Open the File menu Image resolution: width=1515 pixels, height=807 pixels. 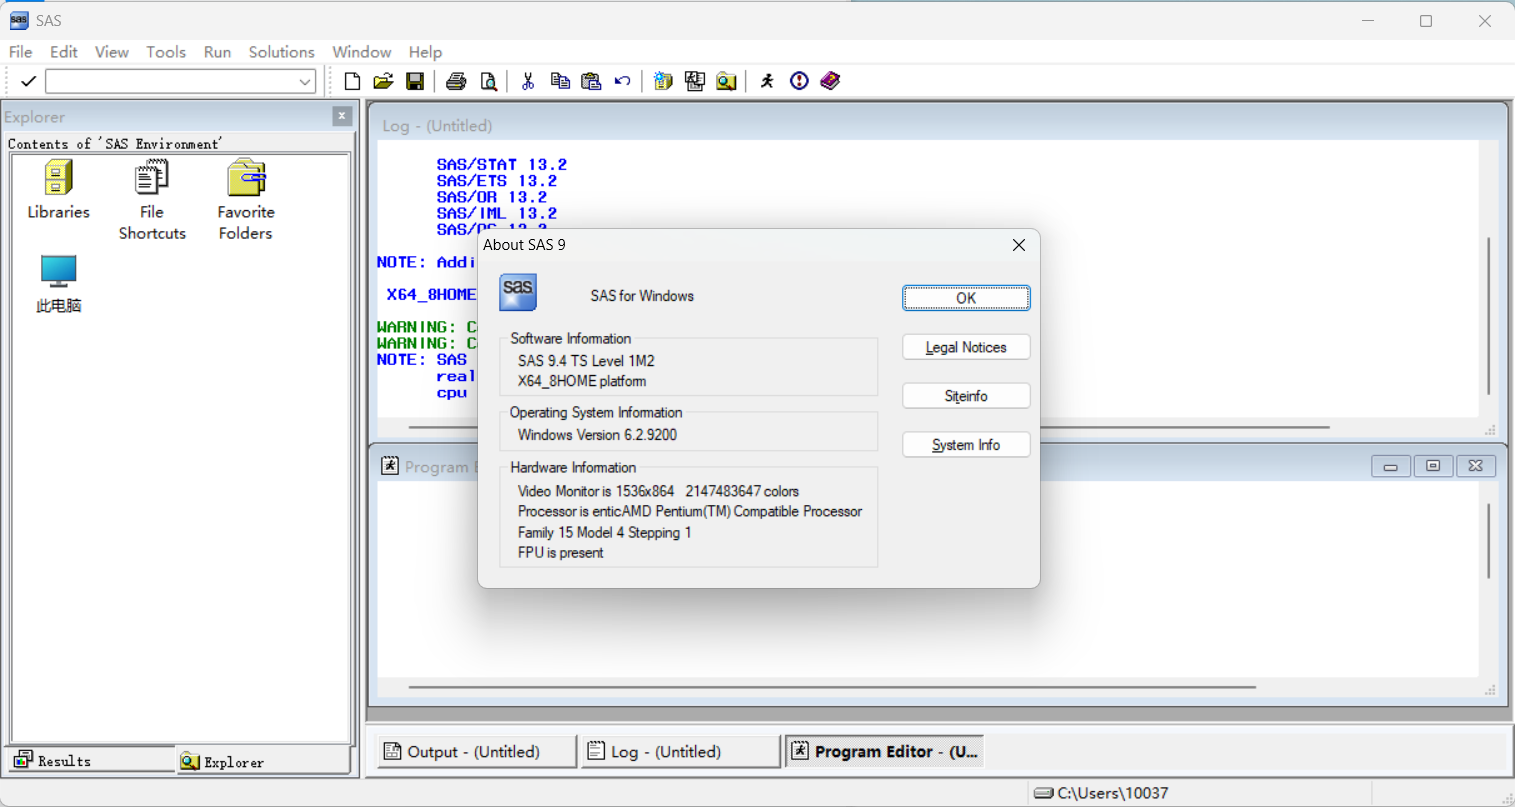(x=20, y=52)
